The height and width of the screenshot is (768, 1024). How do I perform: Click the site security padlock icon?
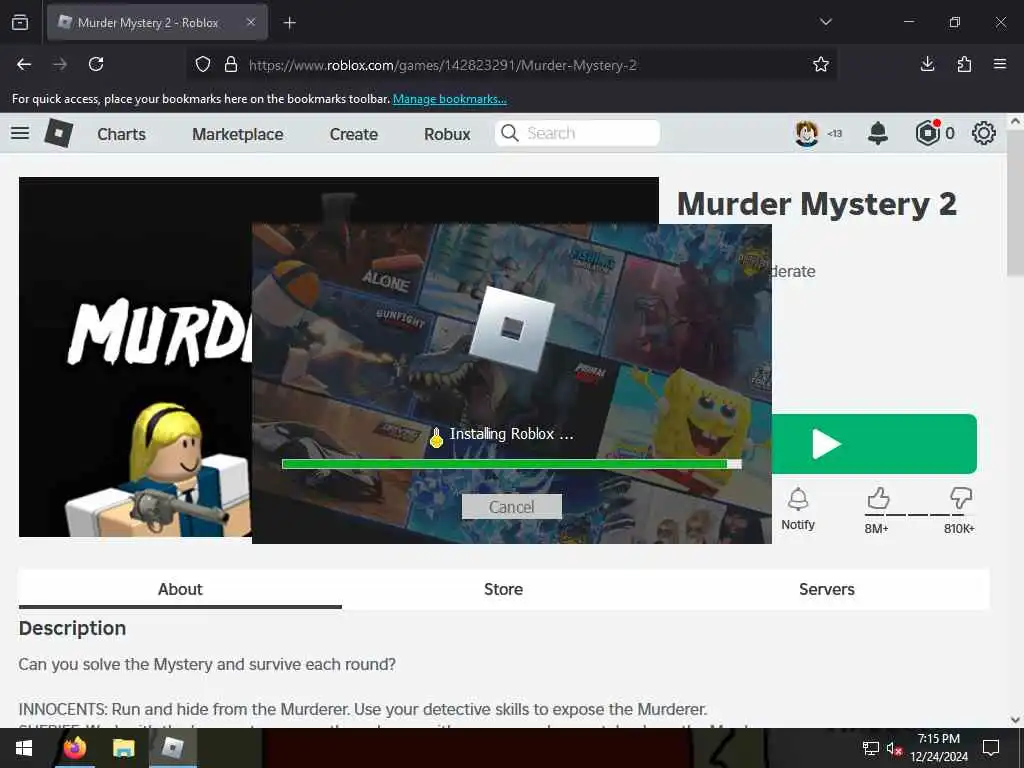pyautogui.click(x=231, y=65)
